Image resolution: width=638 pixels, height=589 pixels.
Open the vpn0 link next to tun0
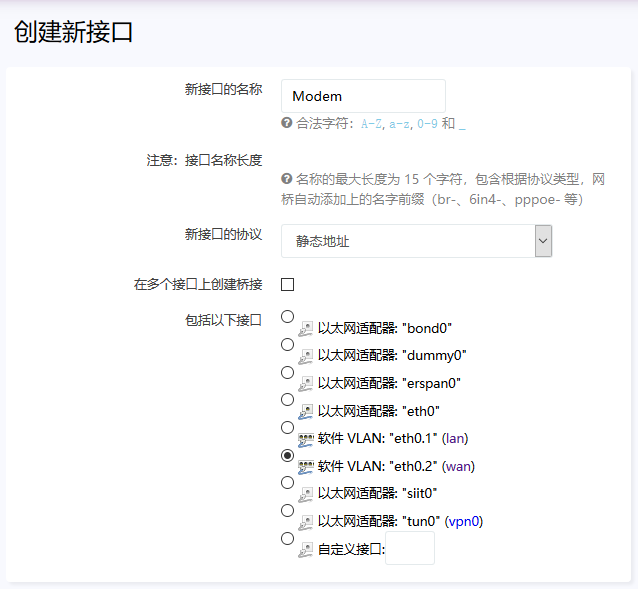[463, 521]
